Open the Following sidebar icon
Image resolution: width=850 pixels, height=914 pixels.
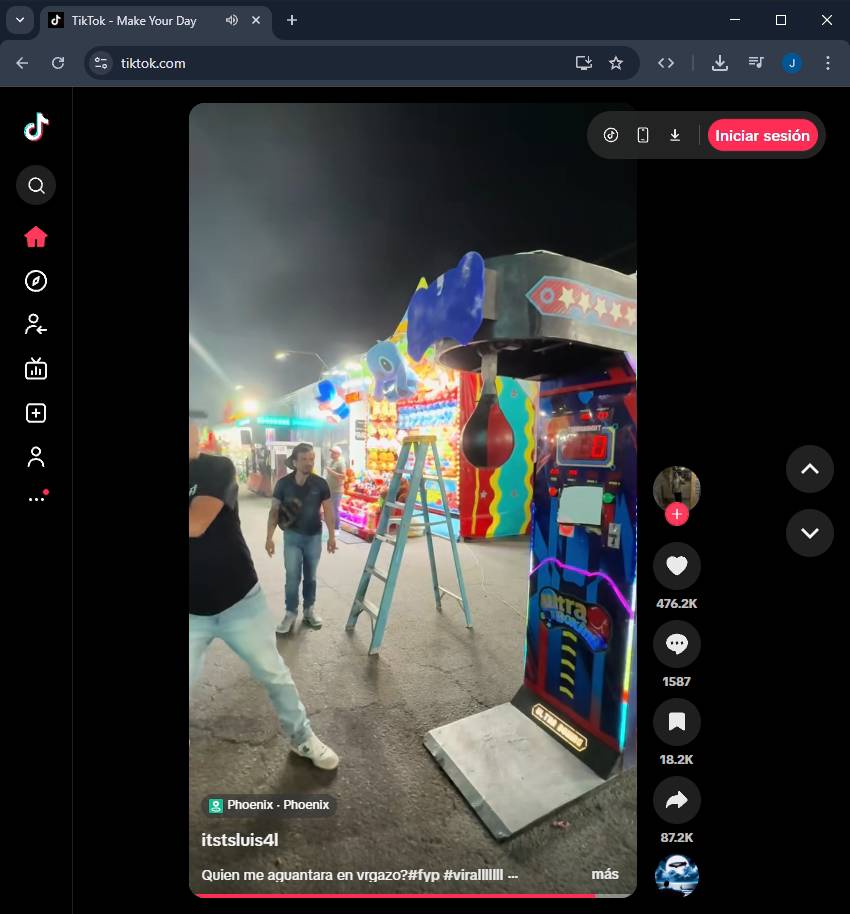click(36, 324)
